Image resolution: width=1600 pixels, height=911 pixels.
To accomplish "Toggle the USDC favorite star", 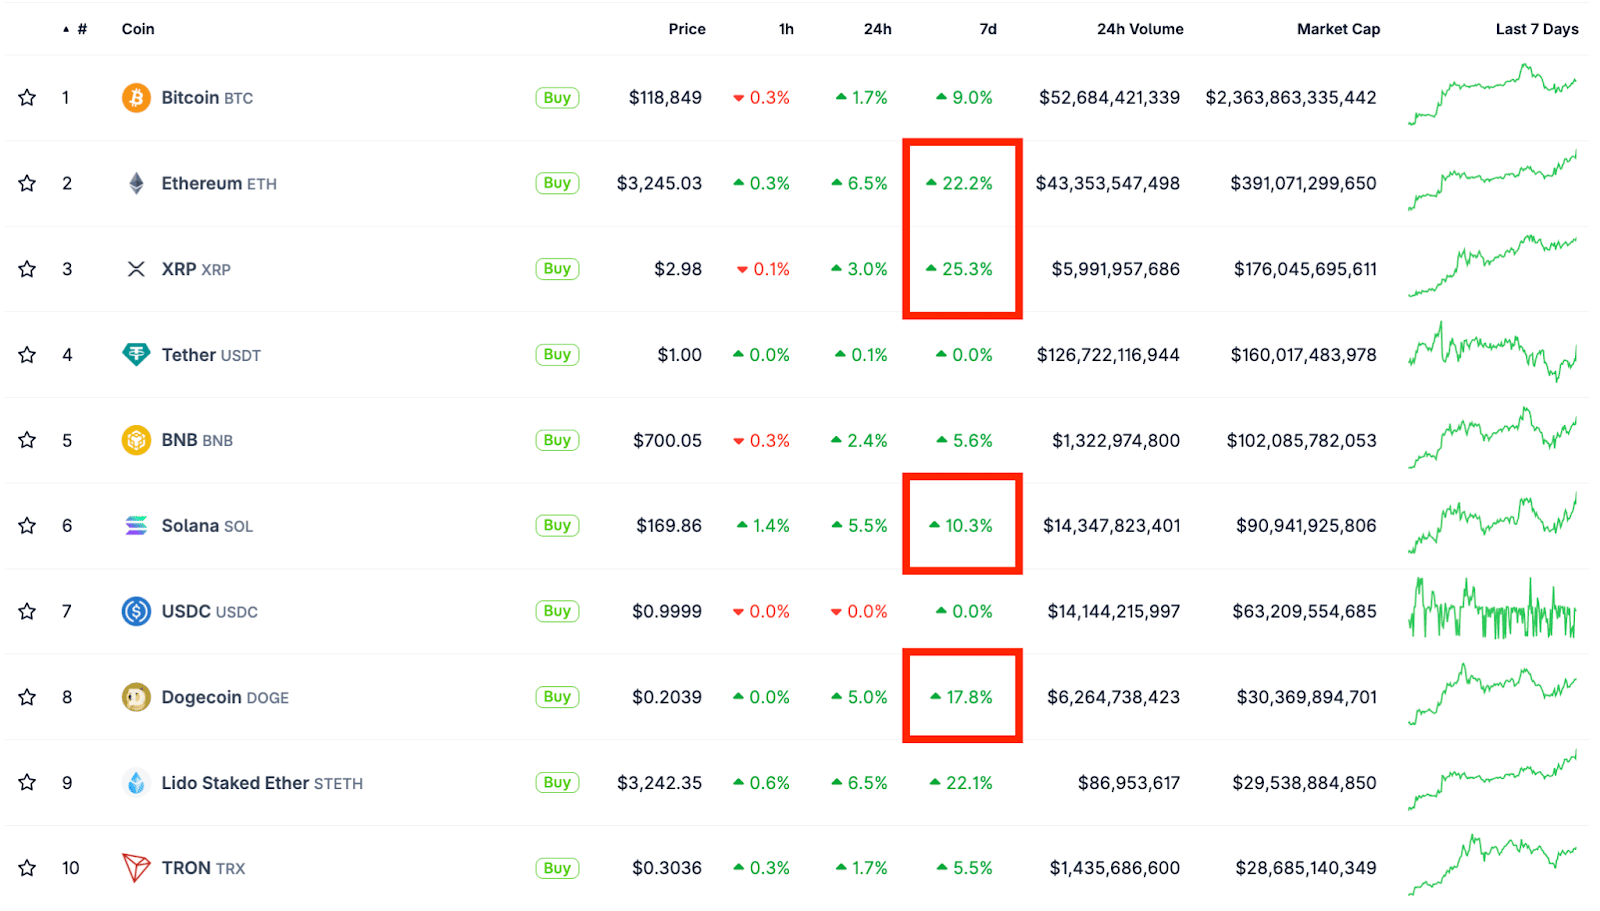I will [27, 611].
